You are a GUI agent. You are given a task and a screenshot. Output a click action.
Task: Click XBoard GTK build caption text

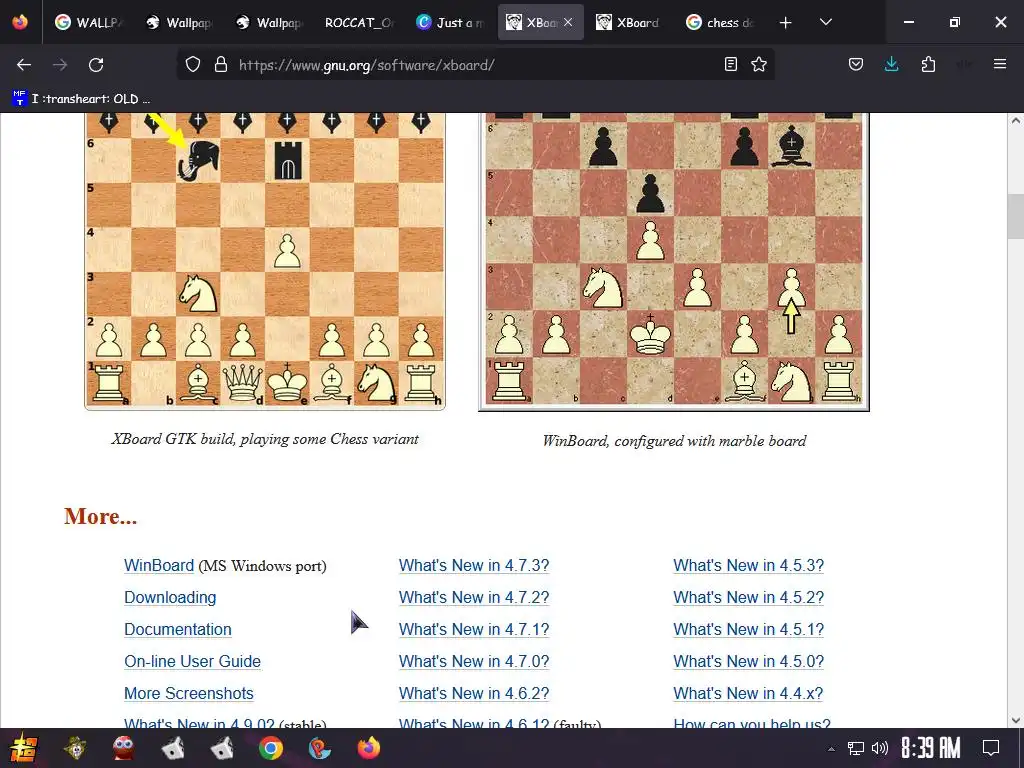[x=264, y=439]
